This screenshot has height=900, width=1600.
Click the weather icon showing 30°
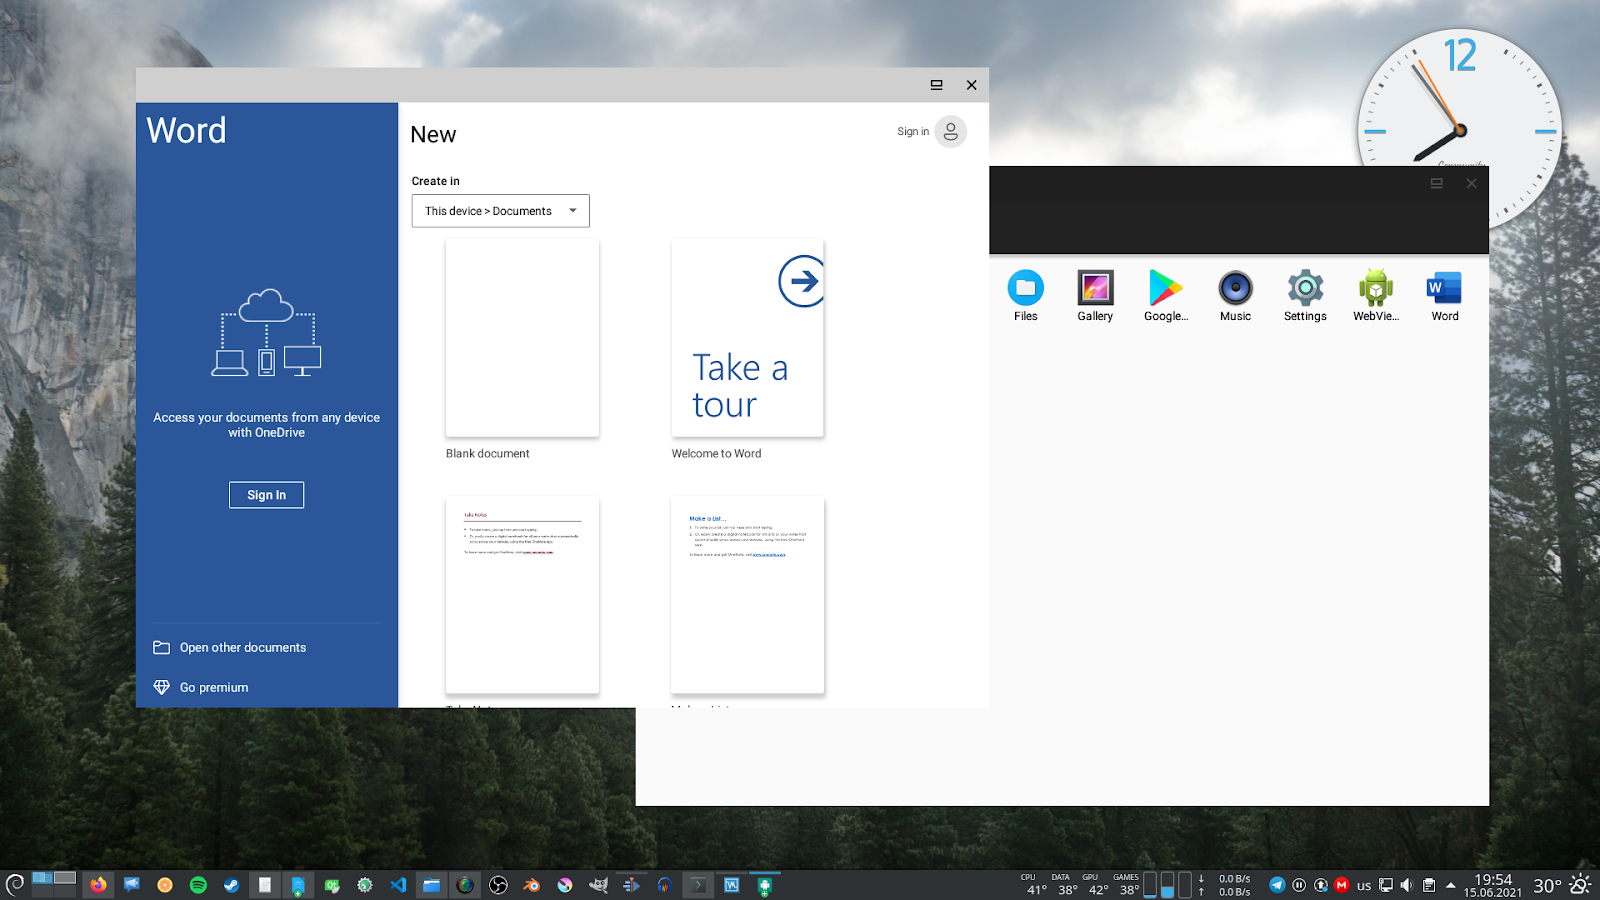pyautogui.click(x=1580, y=885)
